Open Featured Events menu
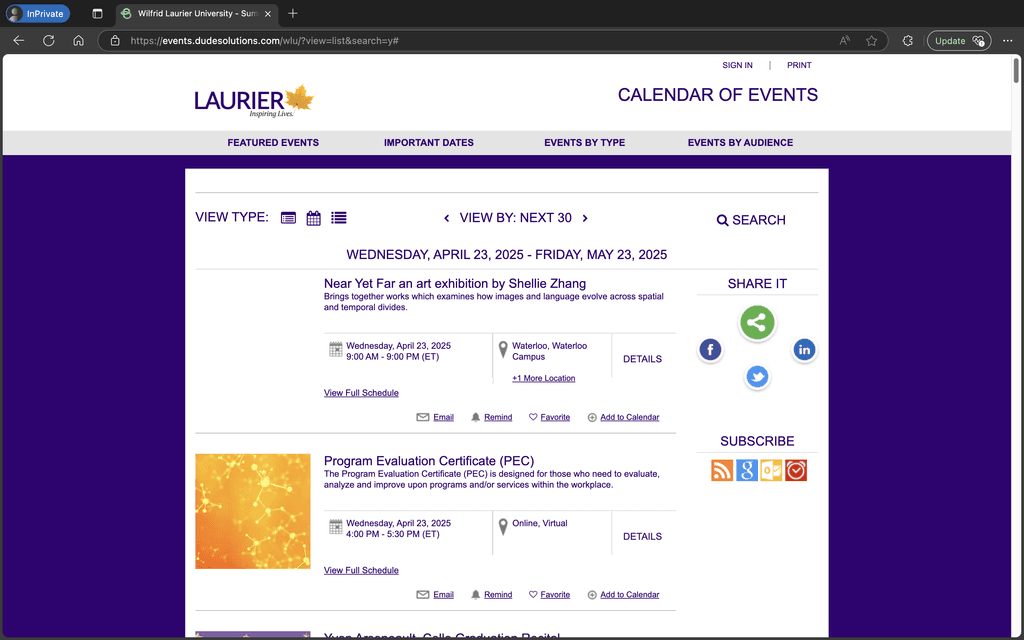Viewport: 1024px width, 640px height. 273,142
